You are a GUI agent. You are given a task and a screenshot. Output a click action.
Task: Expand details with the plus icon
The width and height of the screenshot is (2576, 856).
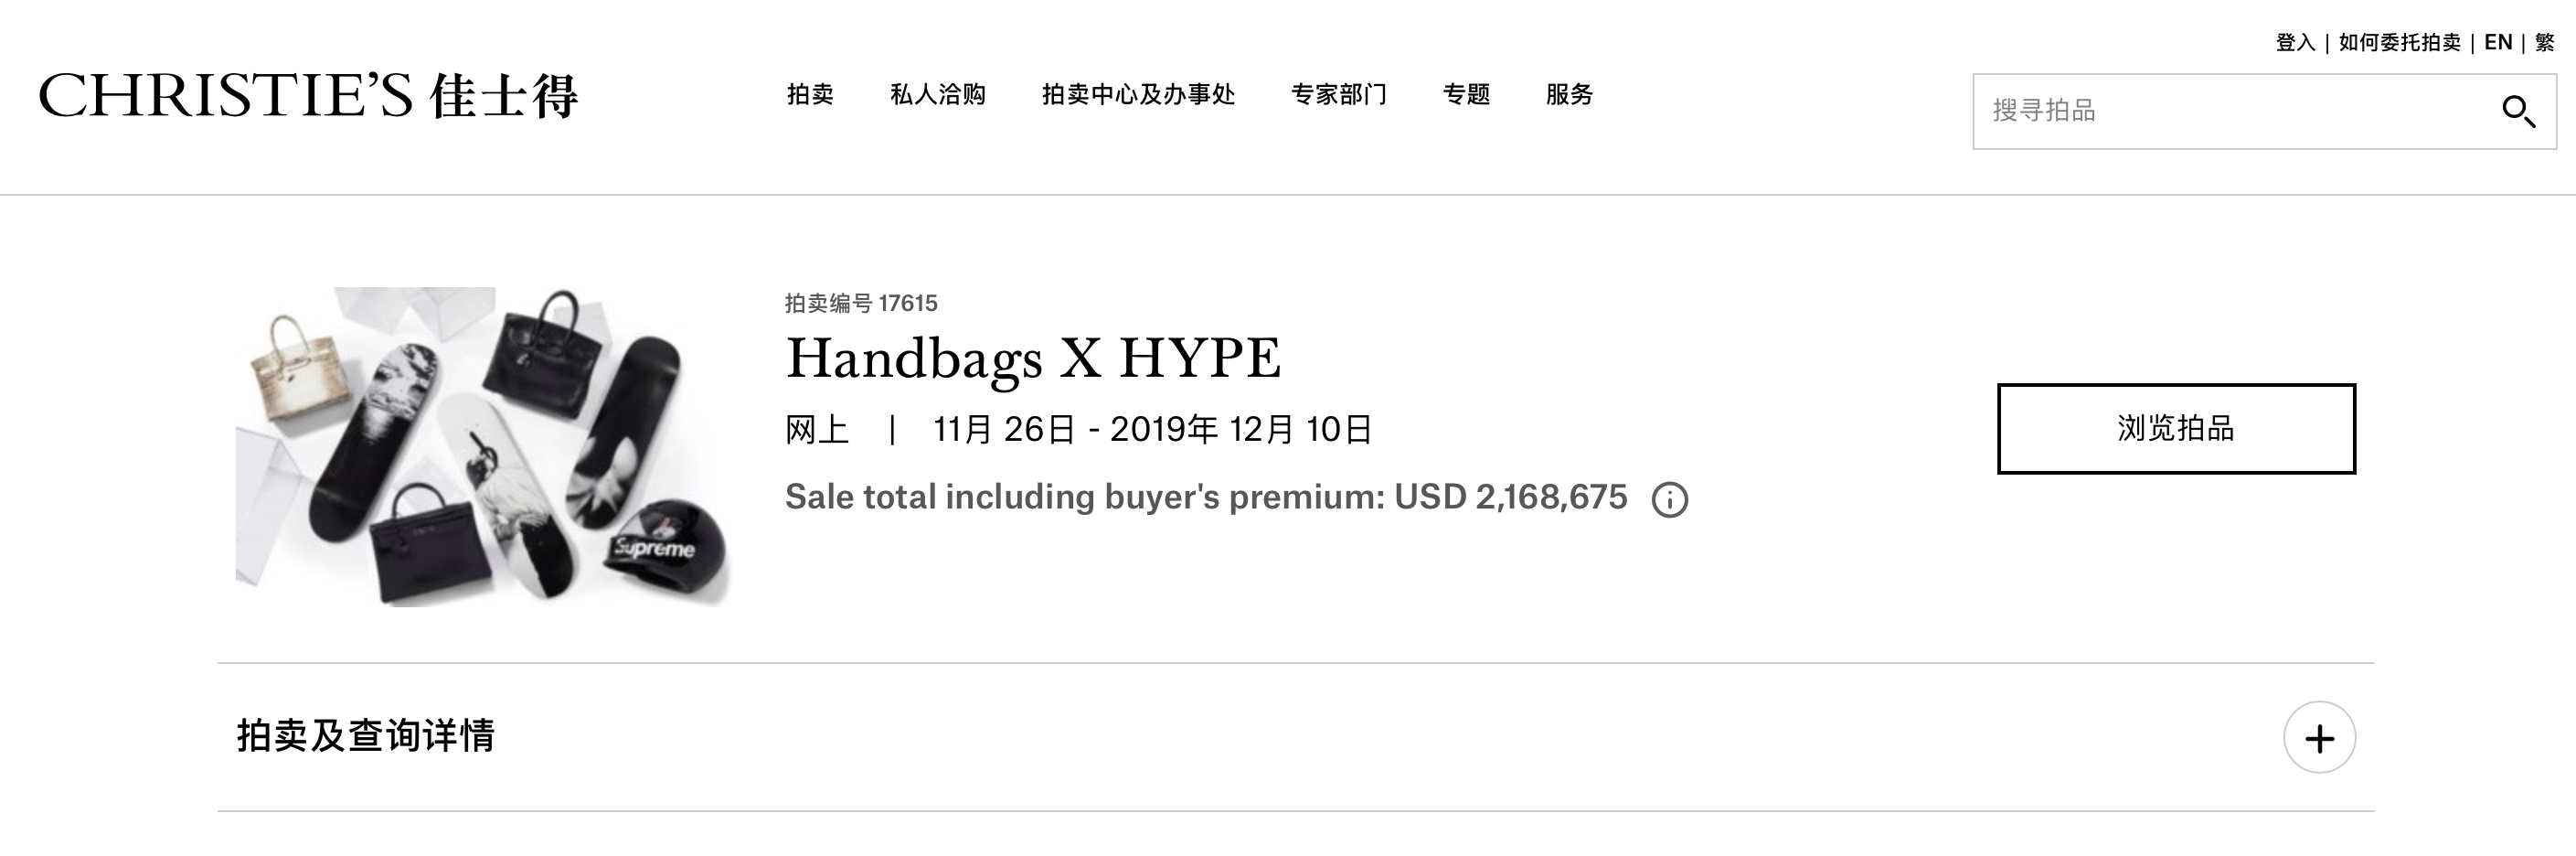tap(2319, 738)
